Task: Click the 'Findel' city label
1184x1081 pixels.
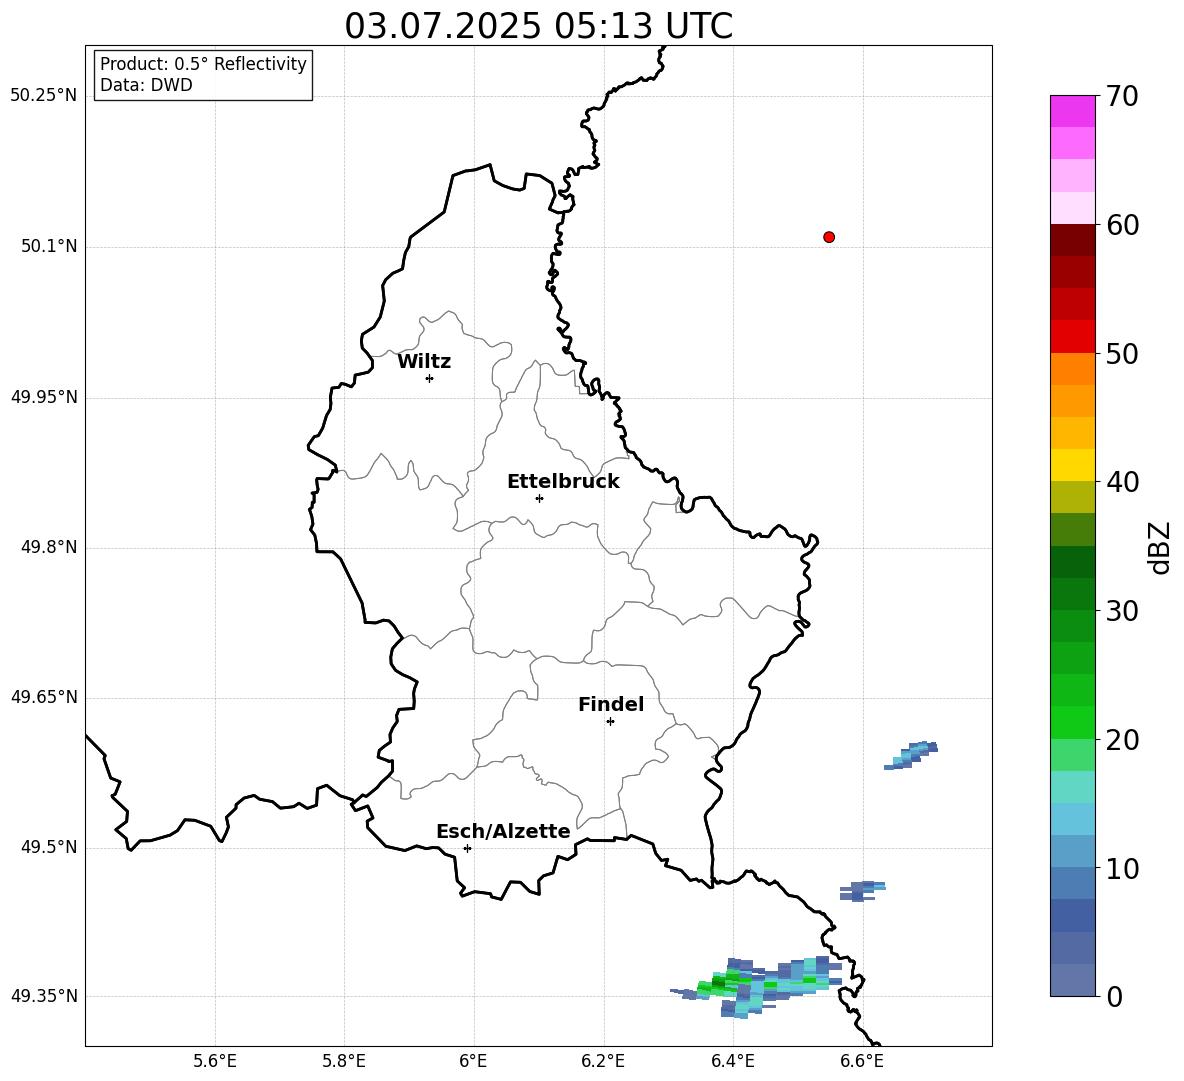Action: [611, 705]
